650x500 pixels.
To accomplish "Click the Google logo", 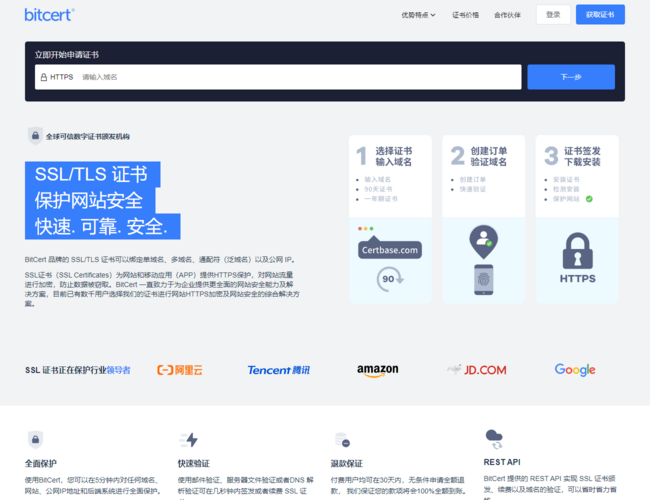I will tap(575, 370).
